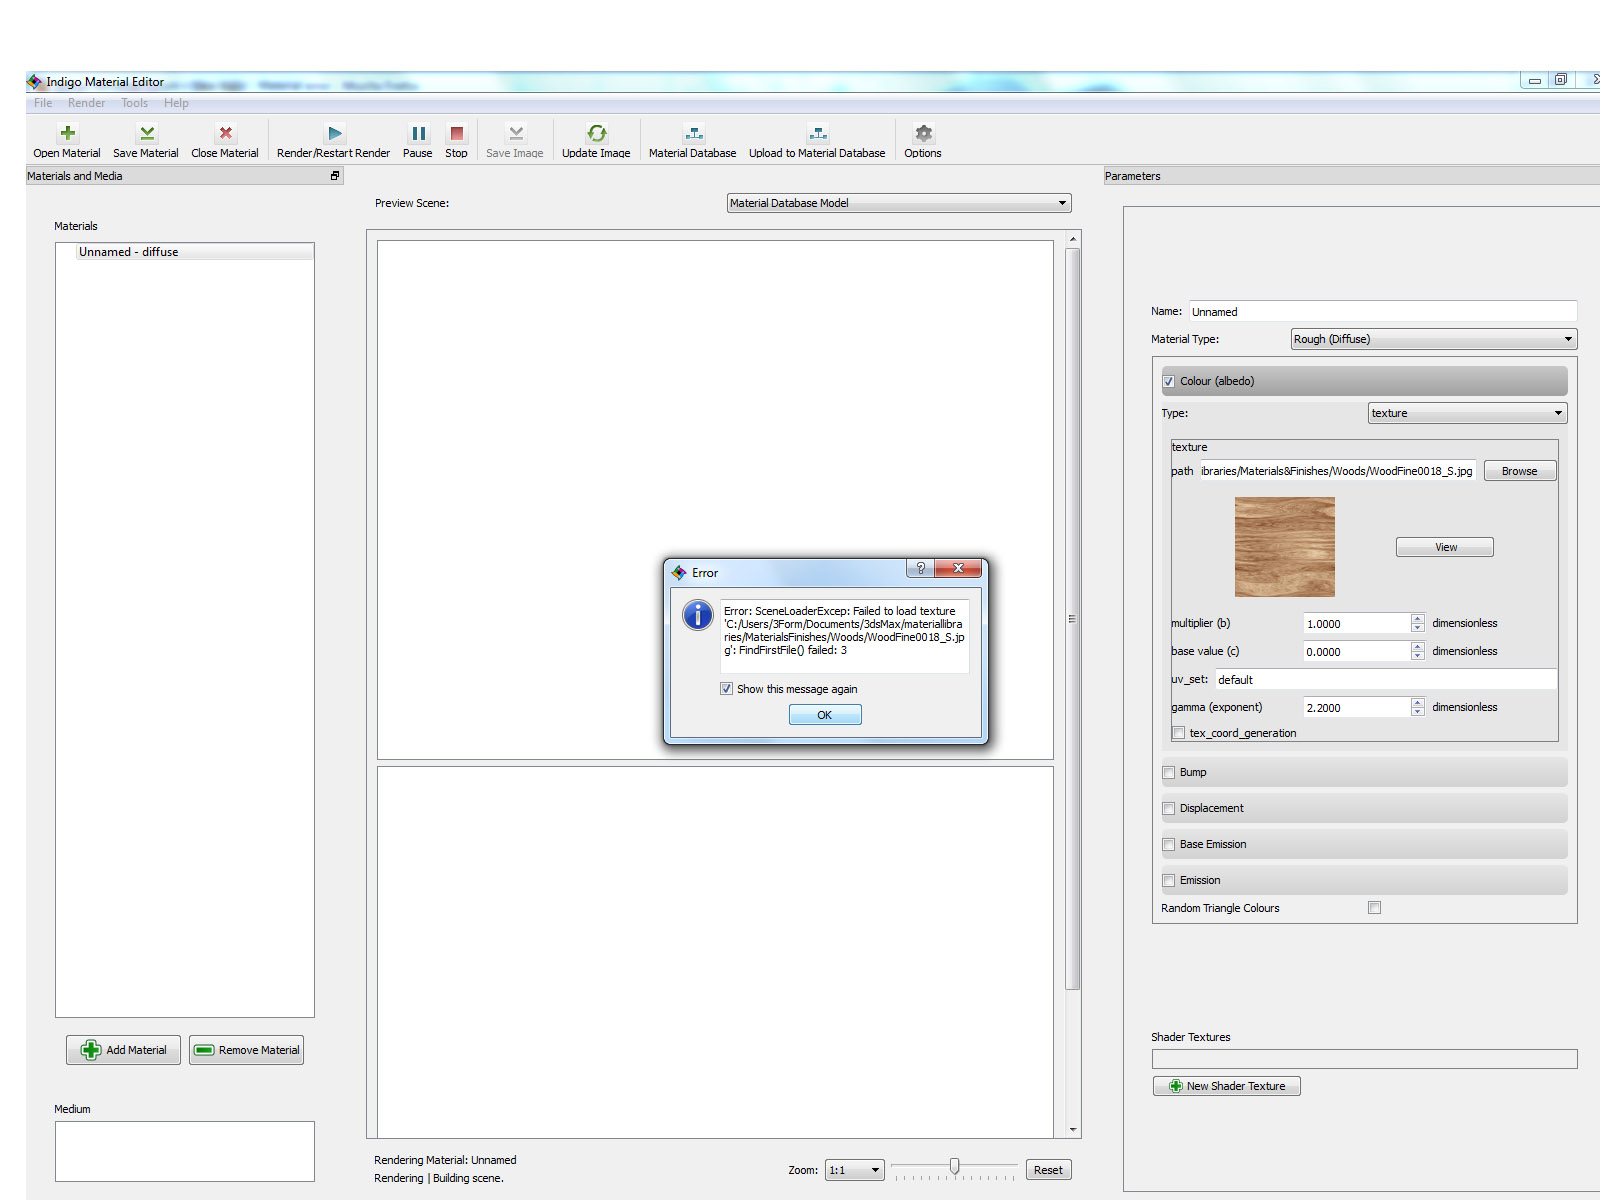Open the Options gear icon
Viewport: 1600px width, 1200px height.
[x=923, y=134]
